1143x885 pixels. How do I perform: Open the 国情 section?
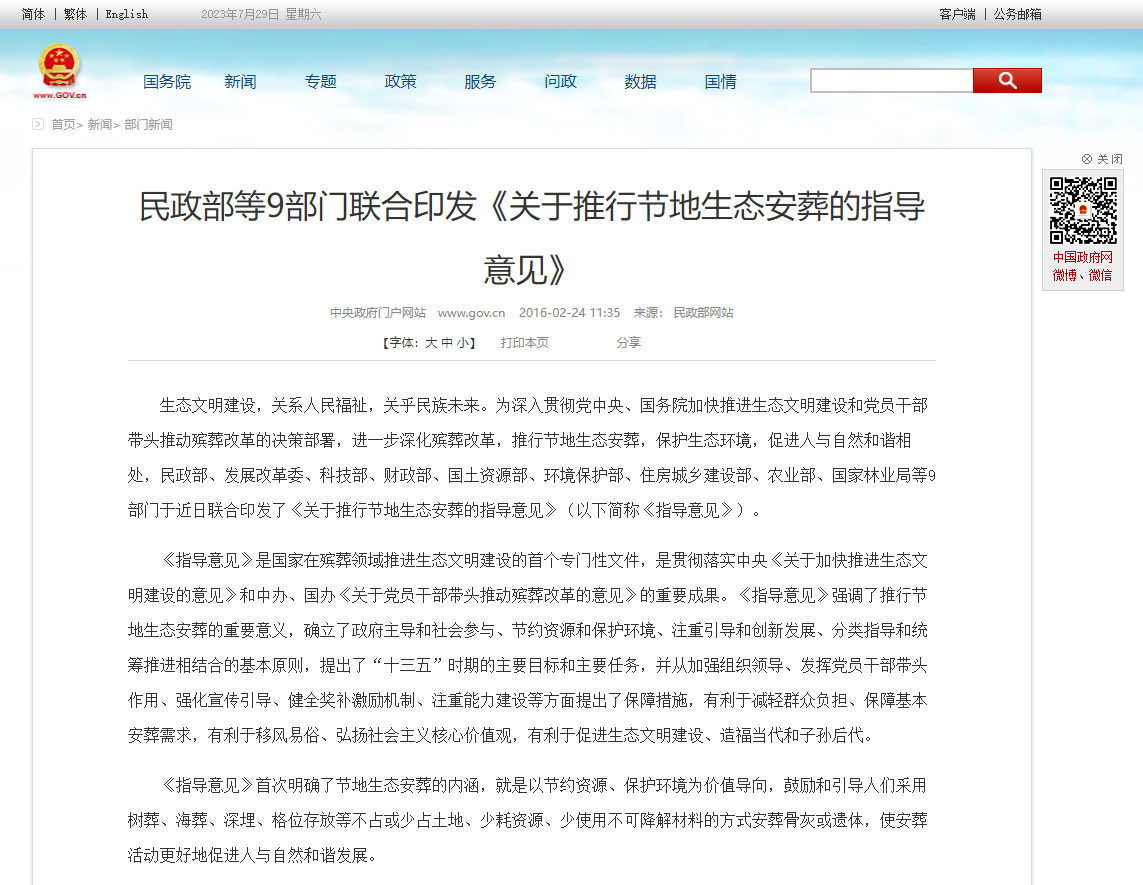720,82
